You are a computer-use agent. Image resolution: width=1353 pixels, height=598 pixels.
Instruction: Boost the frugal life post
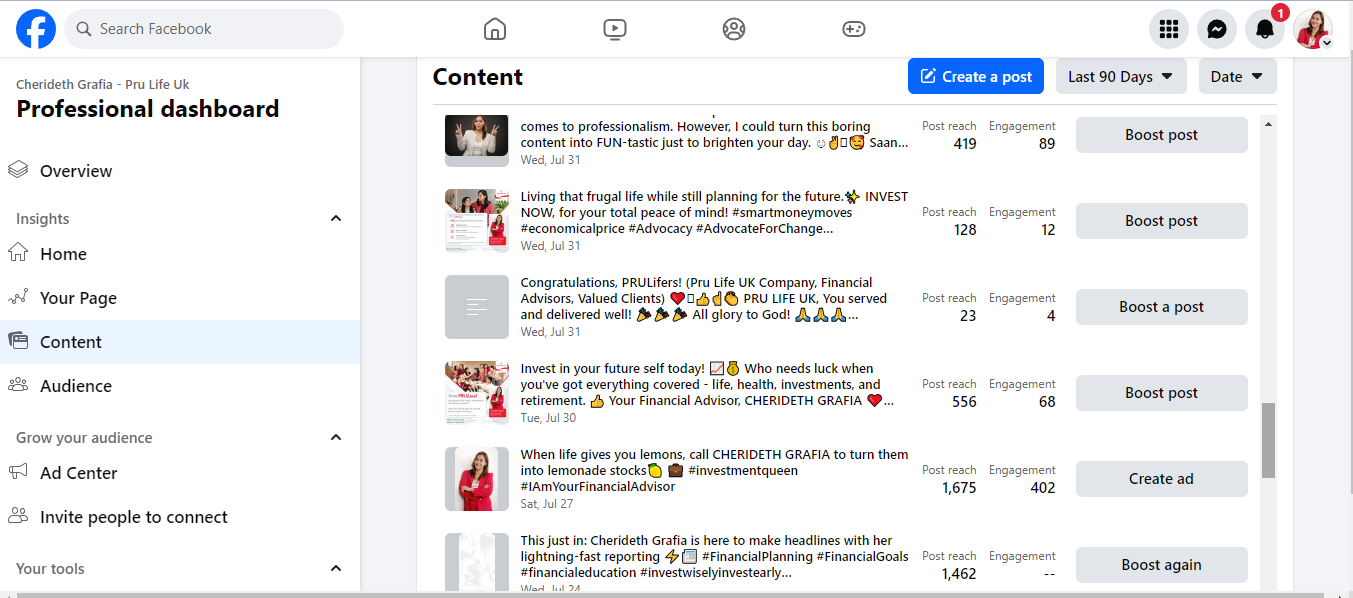click(x=1162, y=221)
